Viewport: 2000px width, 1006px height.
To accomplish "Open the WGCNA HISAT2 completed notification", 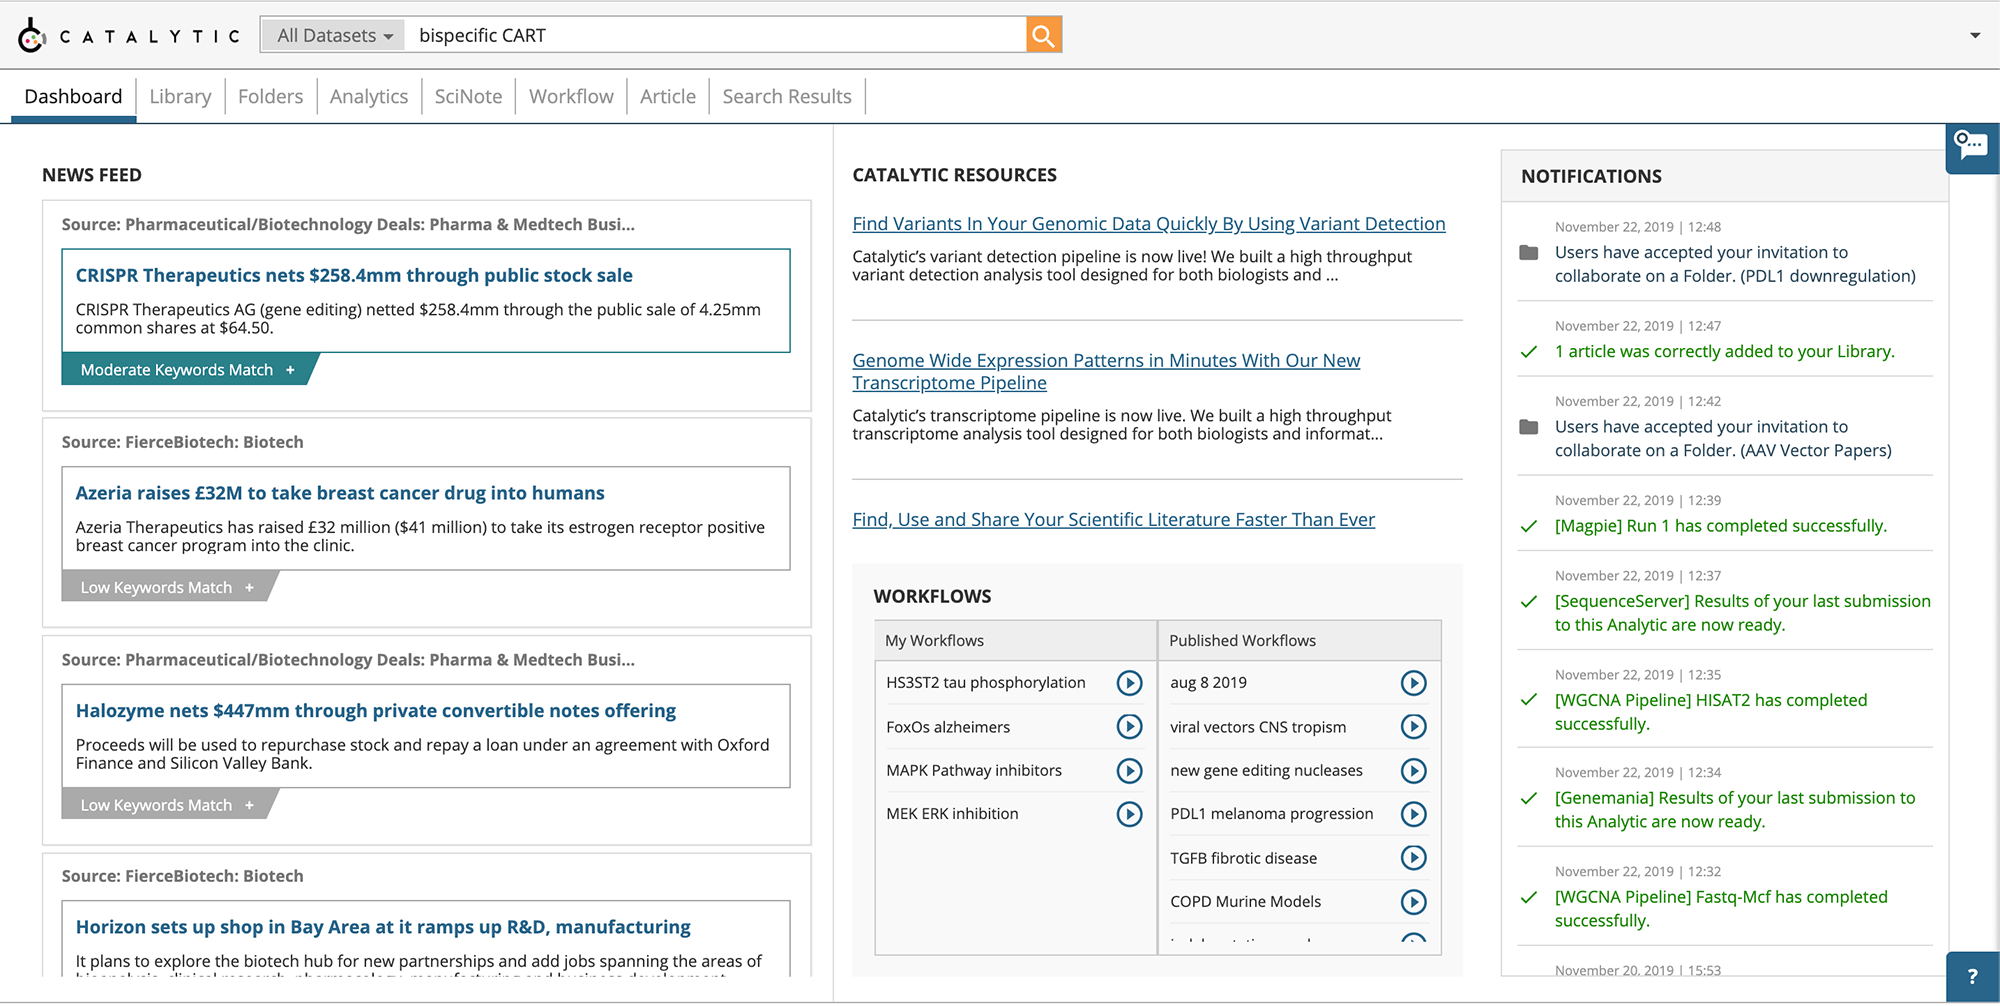I will click(x=1710, y=712).
